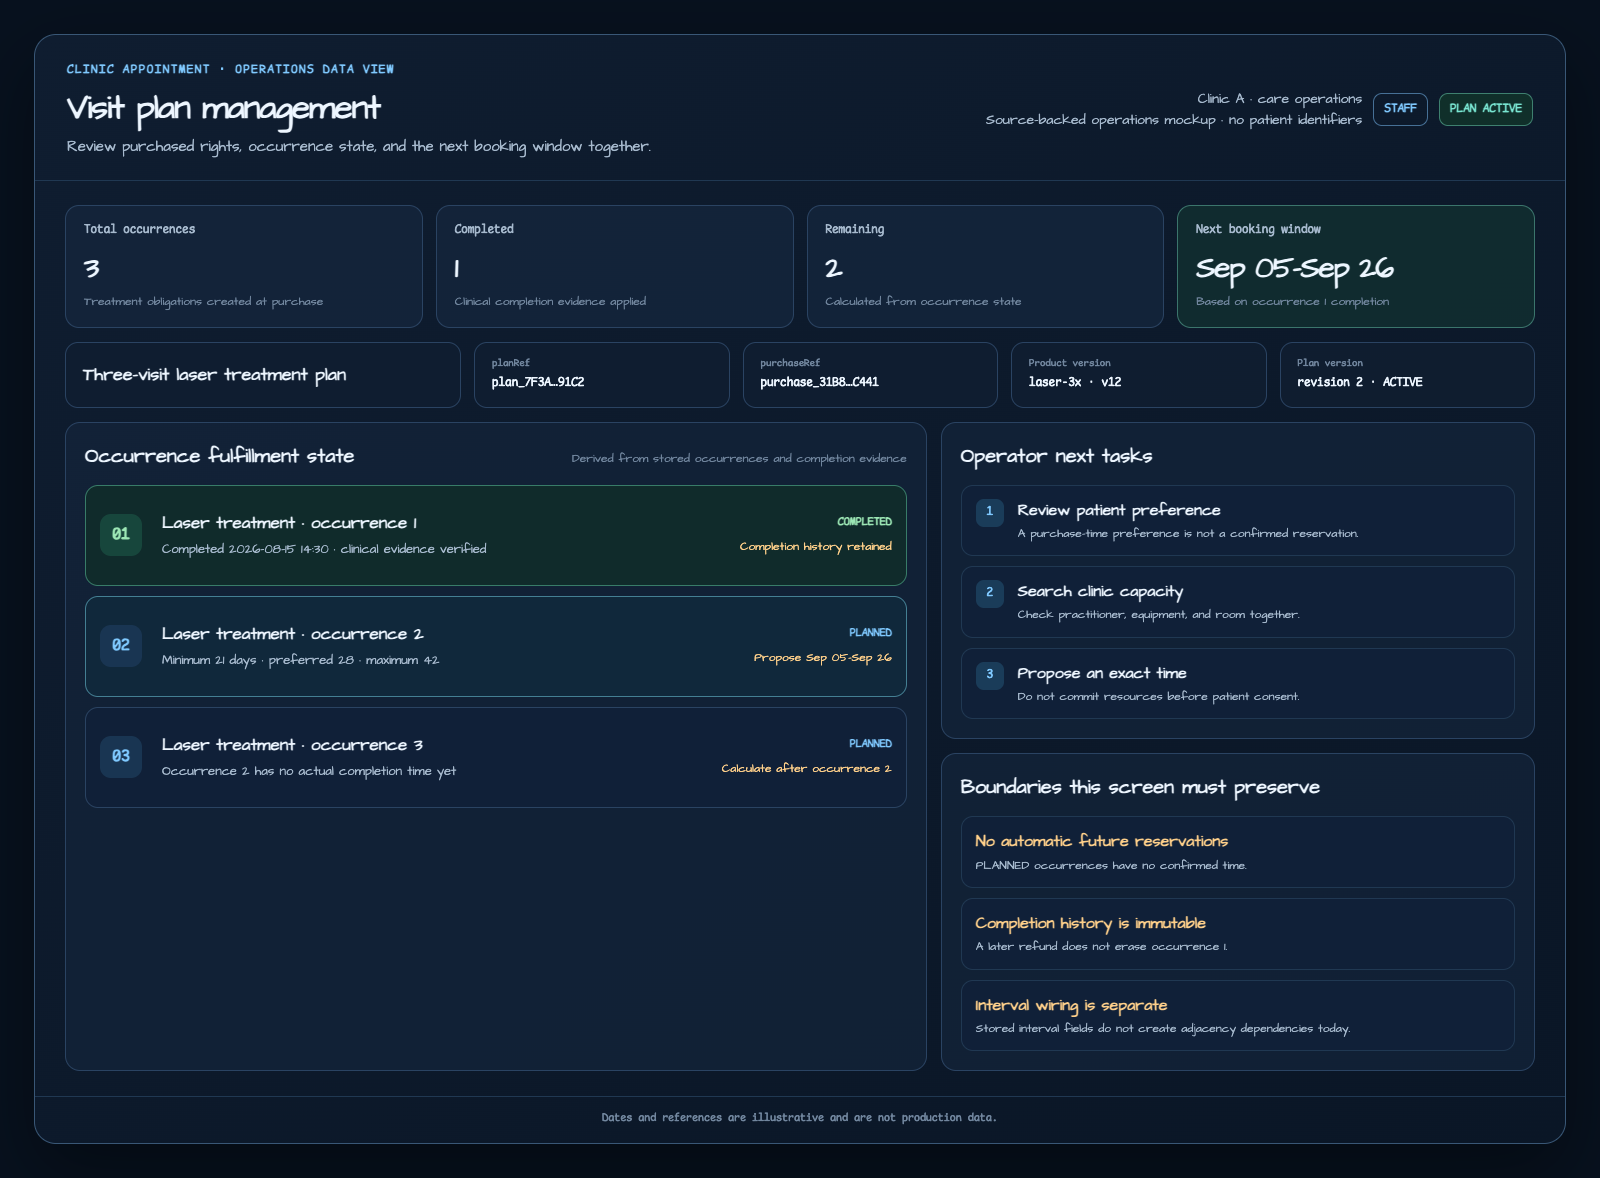Screen dimensions: 1600x1178
Task: Open "Review patient preference" task
Action: 1238,520
